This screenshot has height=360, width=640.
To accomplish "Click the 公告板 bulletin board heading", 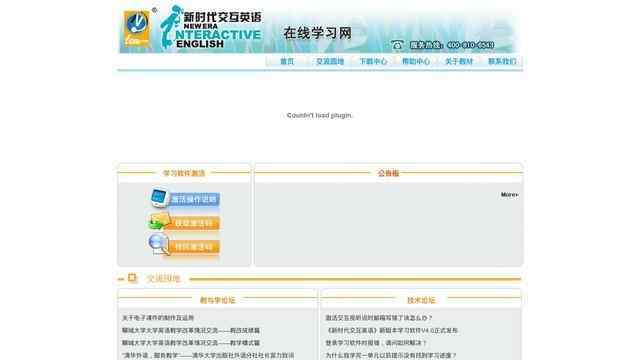I will [x=388, y=173].
